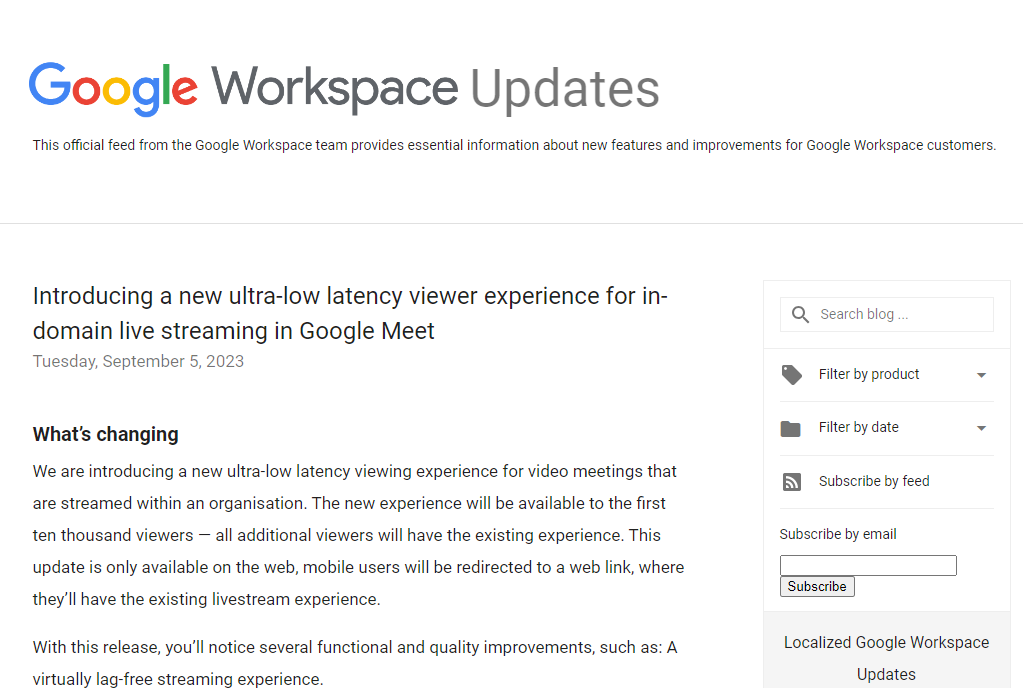Viewport: 1023px width, 688px height.
Task: Click the folder icon beside Filter by date
Action: [792, 427]
